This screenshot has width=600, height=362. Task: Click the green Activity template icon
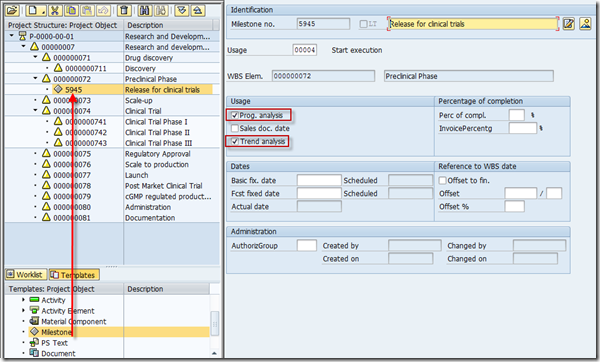[34, 300]
